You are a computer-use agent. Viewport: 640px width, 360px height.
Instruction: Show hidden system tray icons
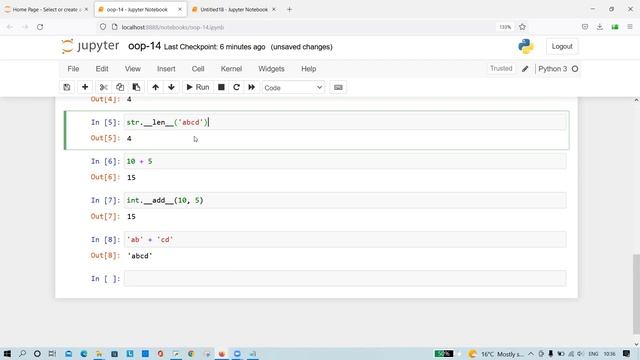point(531,354)
